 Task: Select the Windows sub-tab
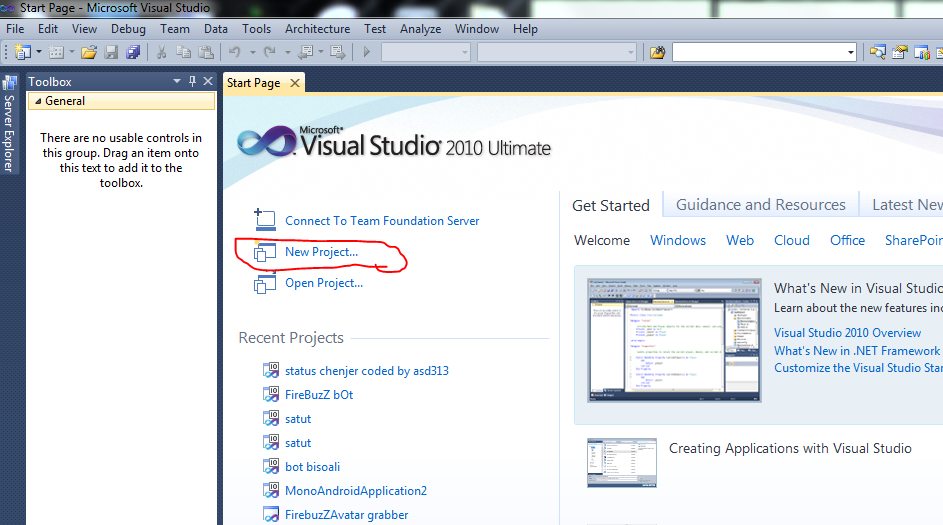click(x=678, y=241)
